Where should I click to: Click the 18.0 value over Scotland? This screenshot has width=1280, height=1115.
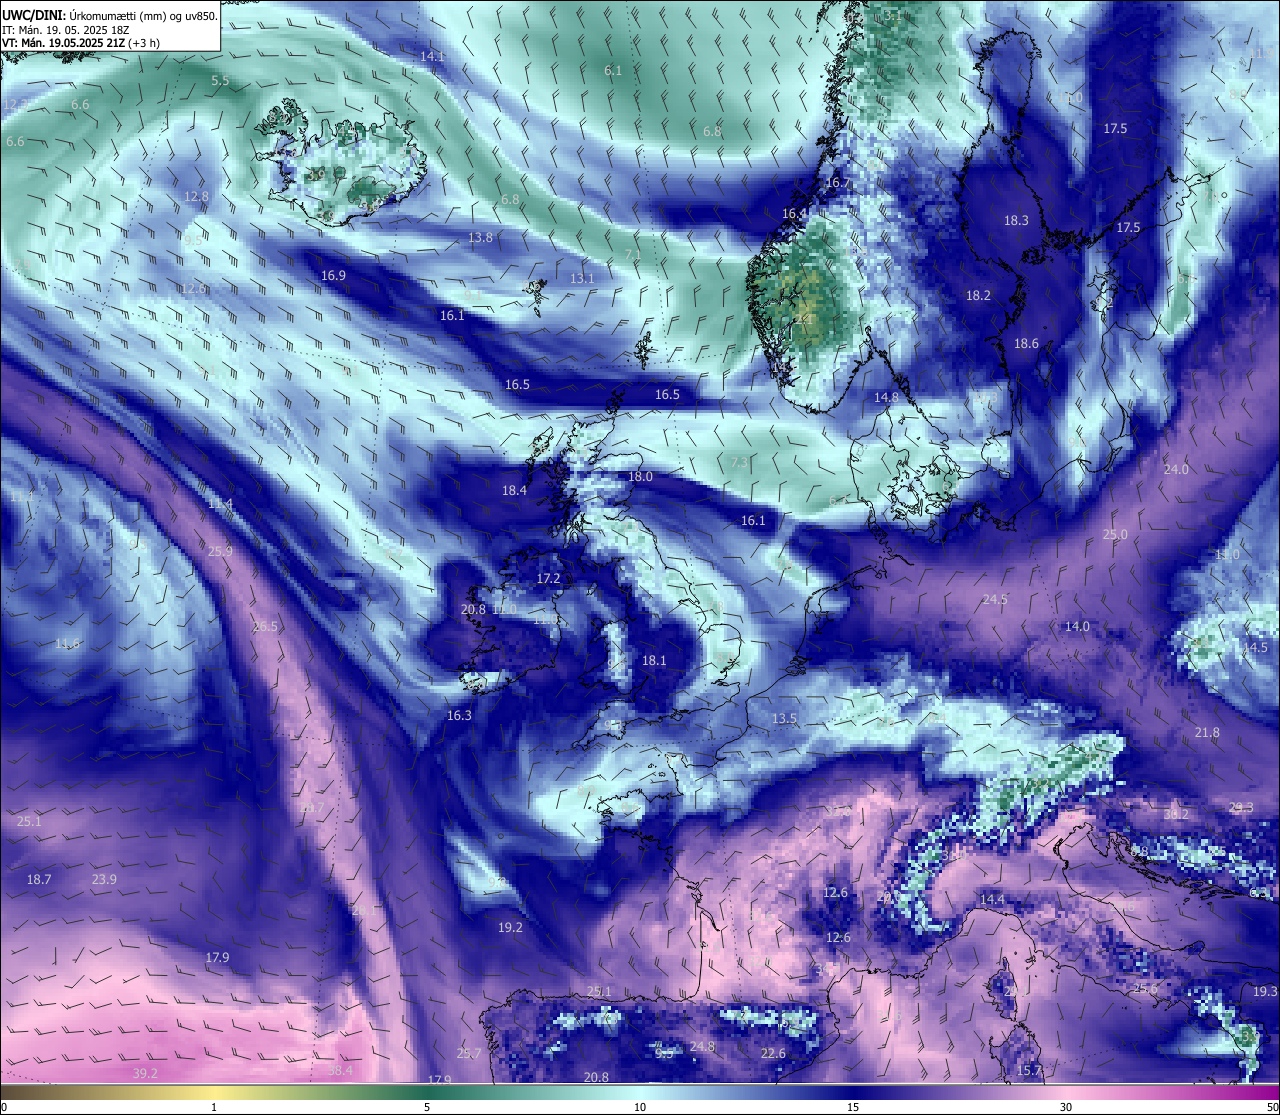point(640,476)
